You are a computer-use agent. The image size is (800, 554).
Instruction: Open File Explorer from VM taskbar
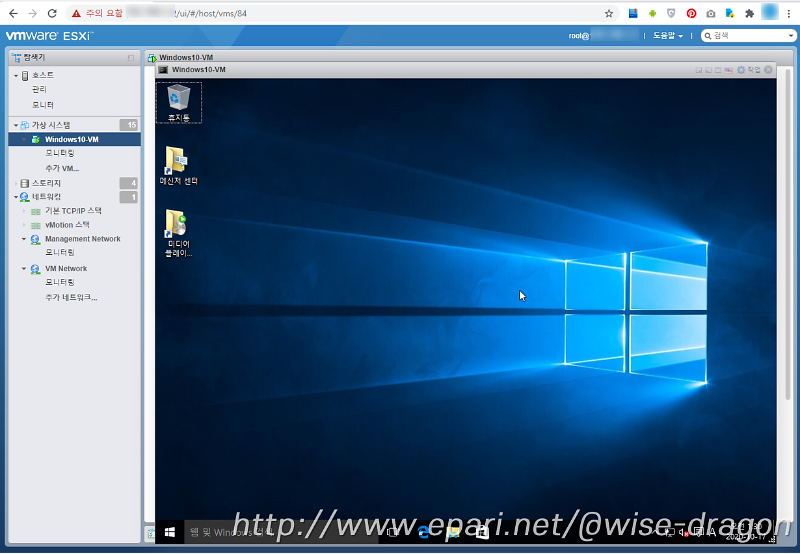point(453,532)
